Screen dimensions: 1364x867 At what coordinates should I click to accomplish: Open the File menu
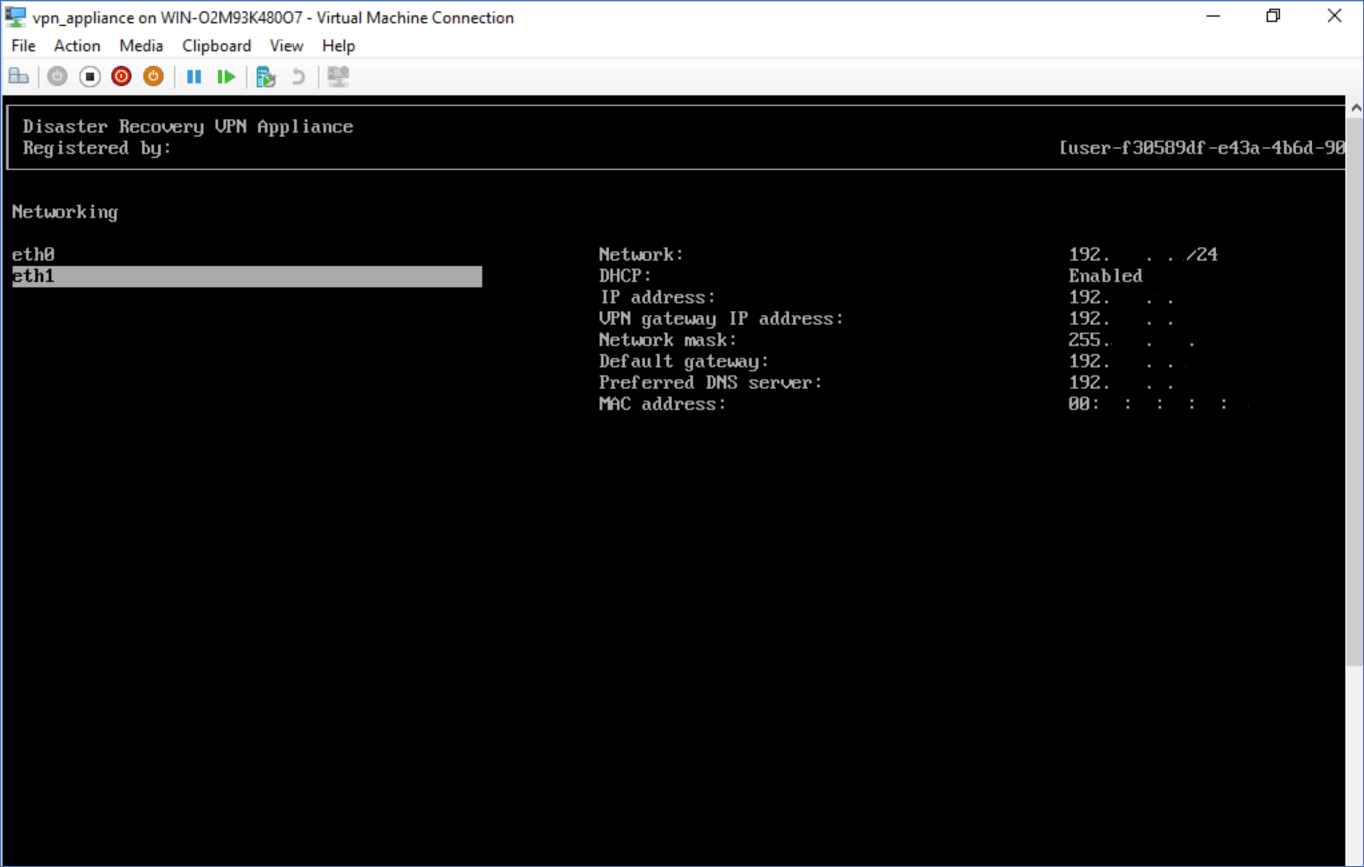coord(22,45)
